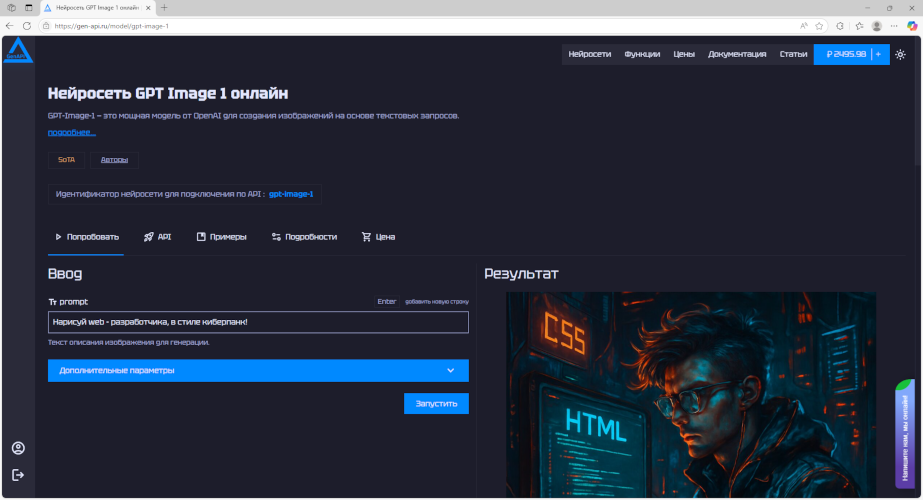The width and height of the screenshot is (923, 500).
Task: Switch to the Попробовать tab
Action: click(87, 237)
